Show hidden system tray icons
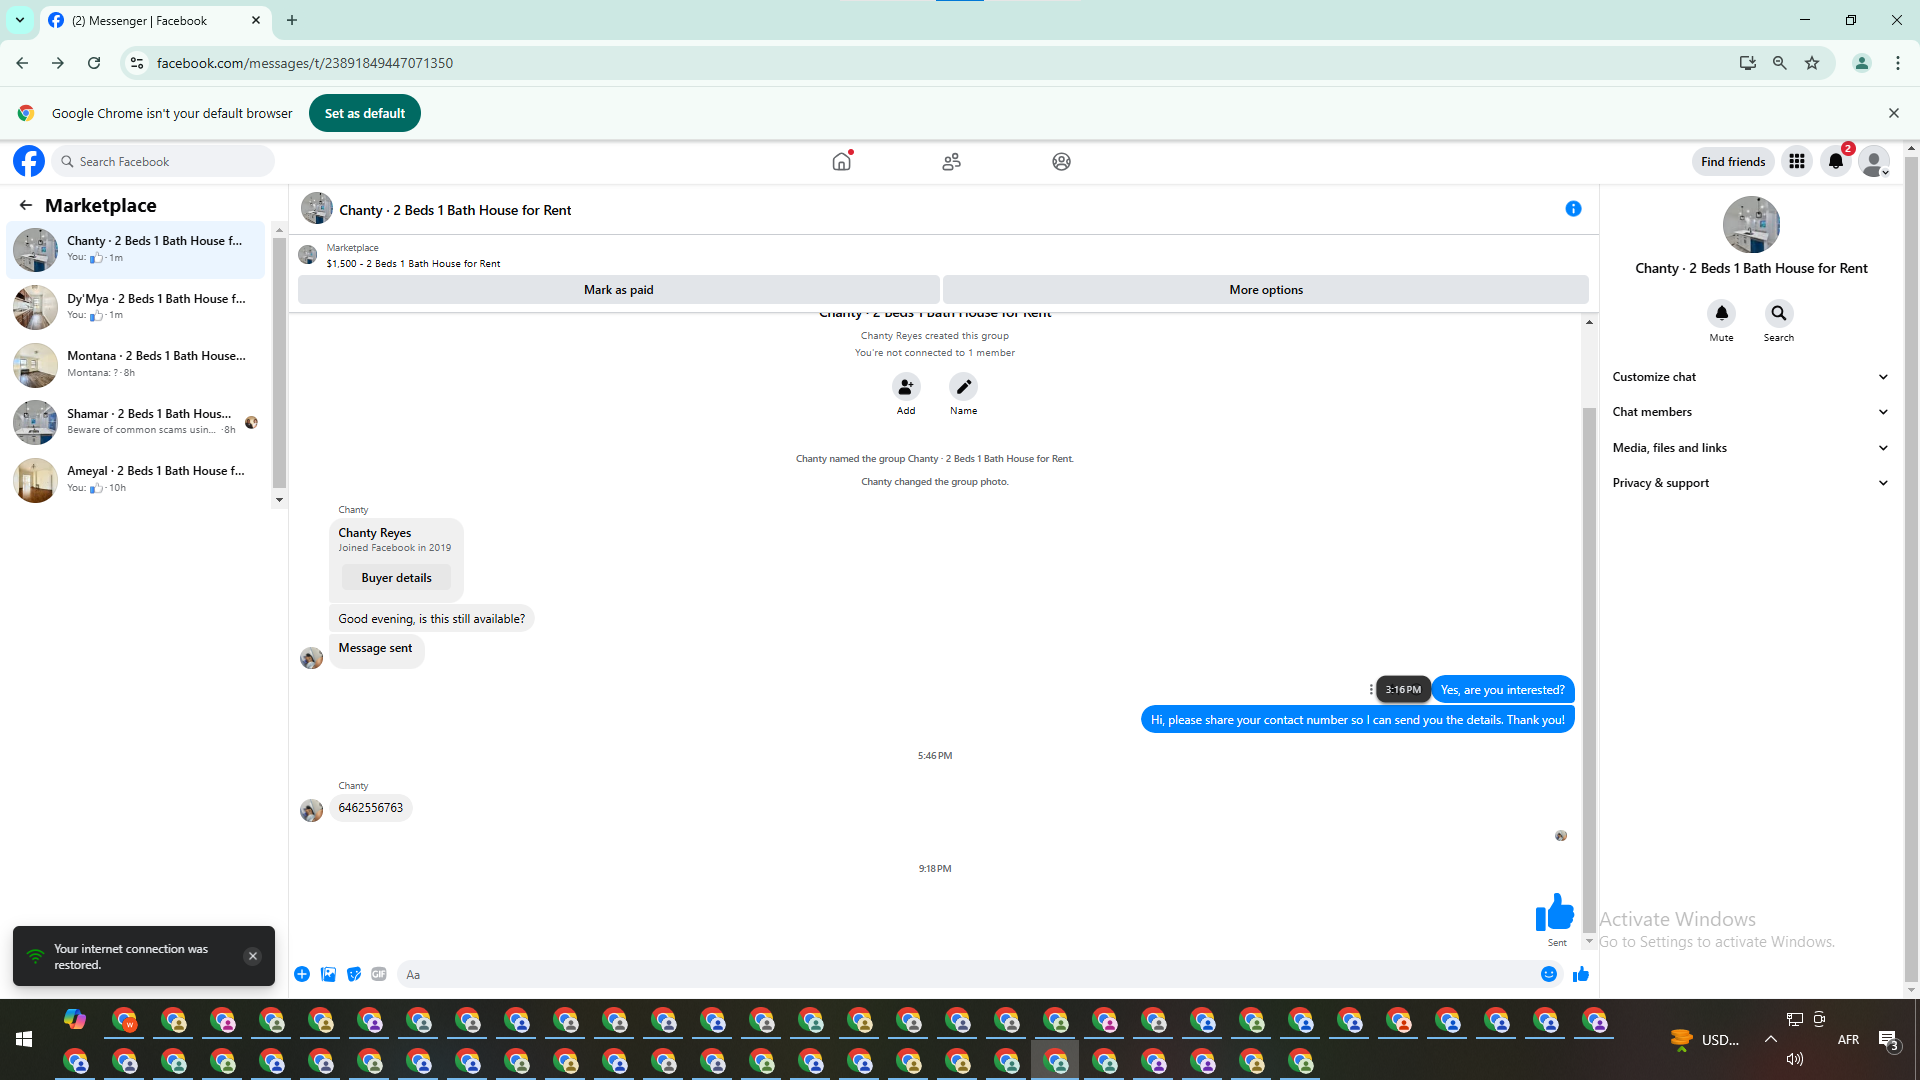 1771,1040
